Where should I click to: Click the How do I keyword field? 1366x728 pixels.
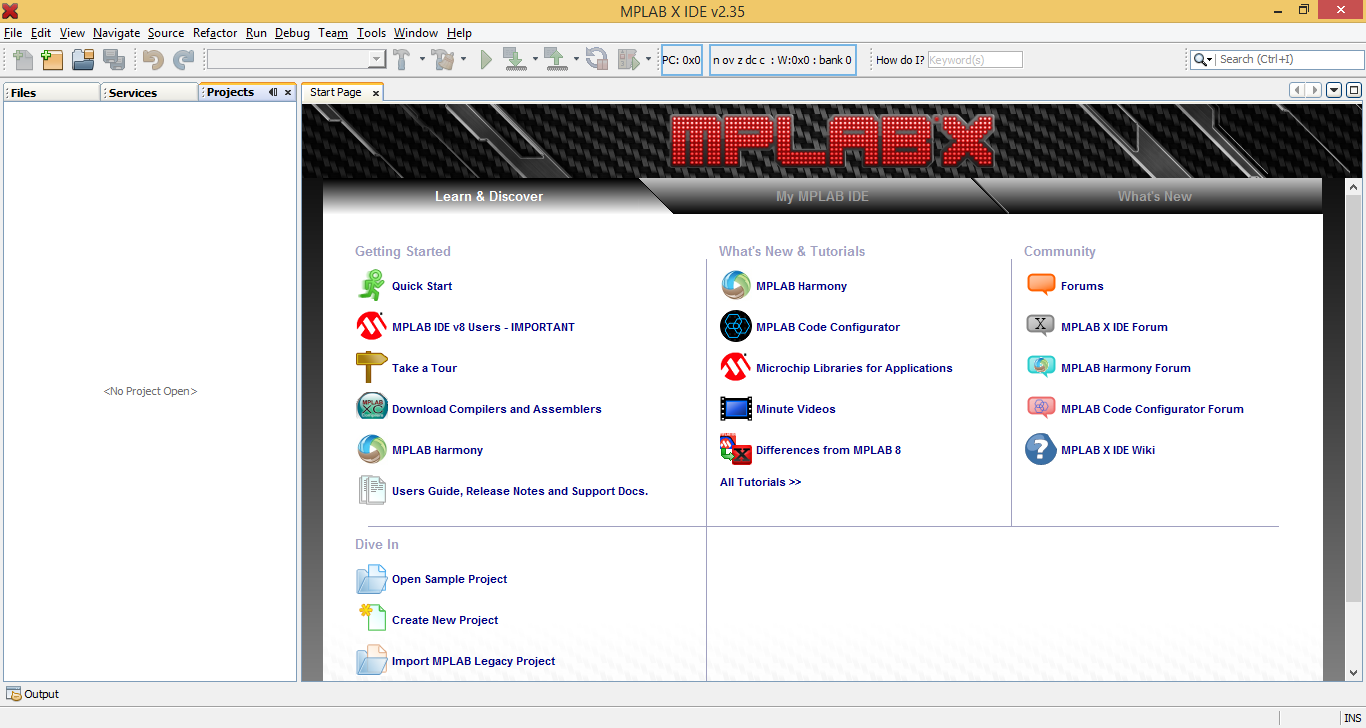pos(975,60)
